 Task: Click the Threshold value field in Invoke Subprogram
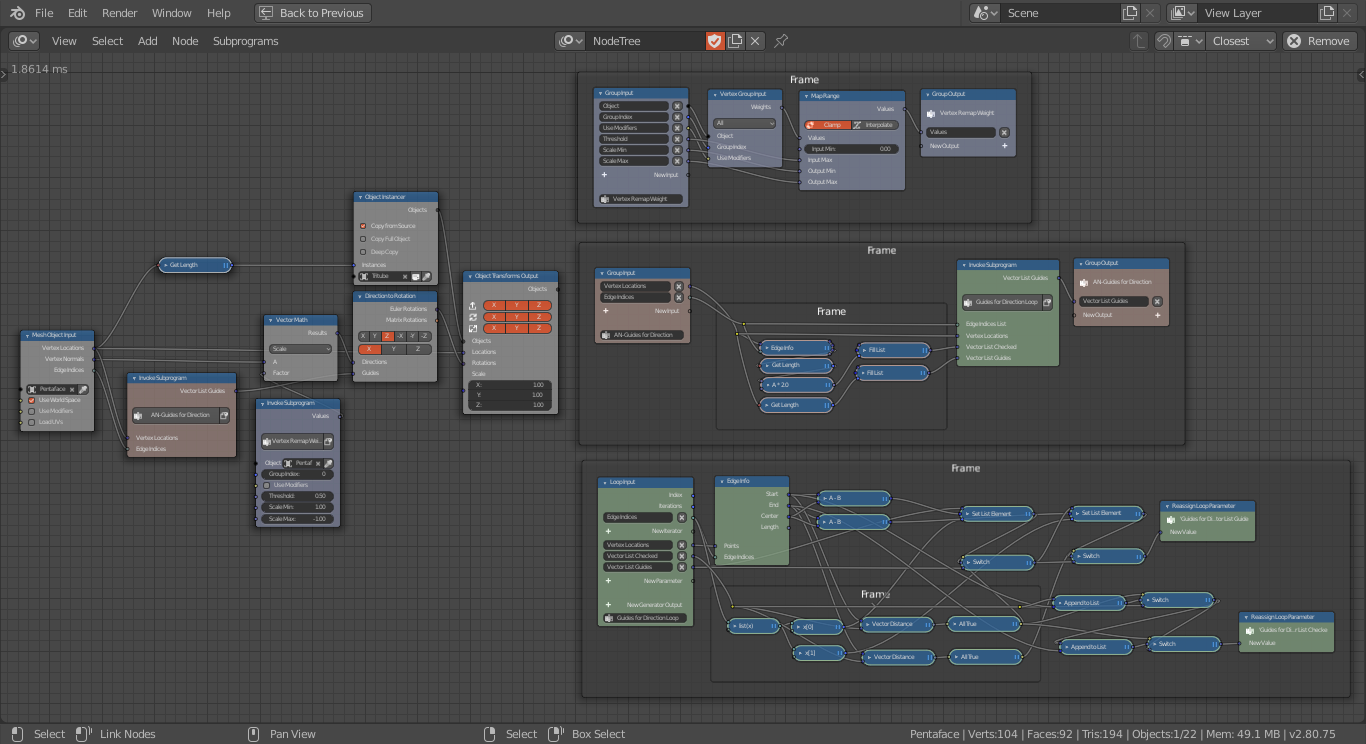(x=297, y=496)
